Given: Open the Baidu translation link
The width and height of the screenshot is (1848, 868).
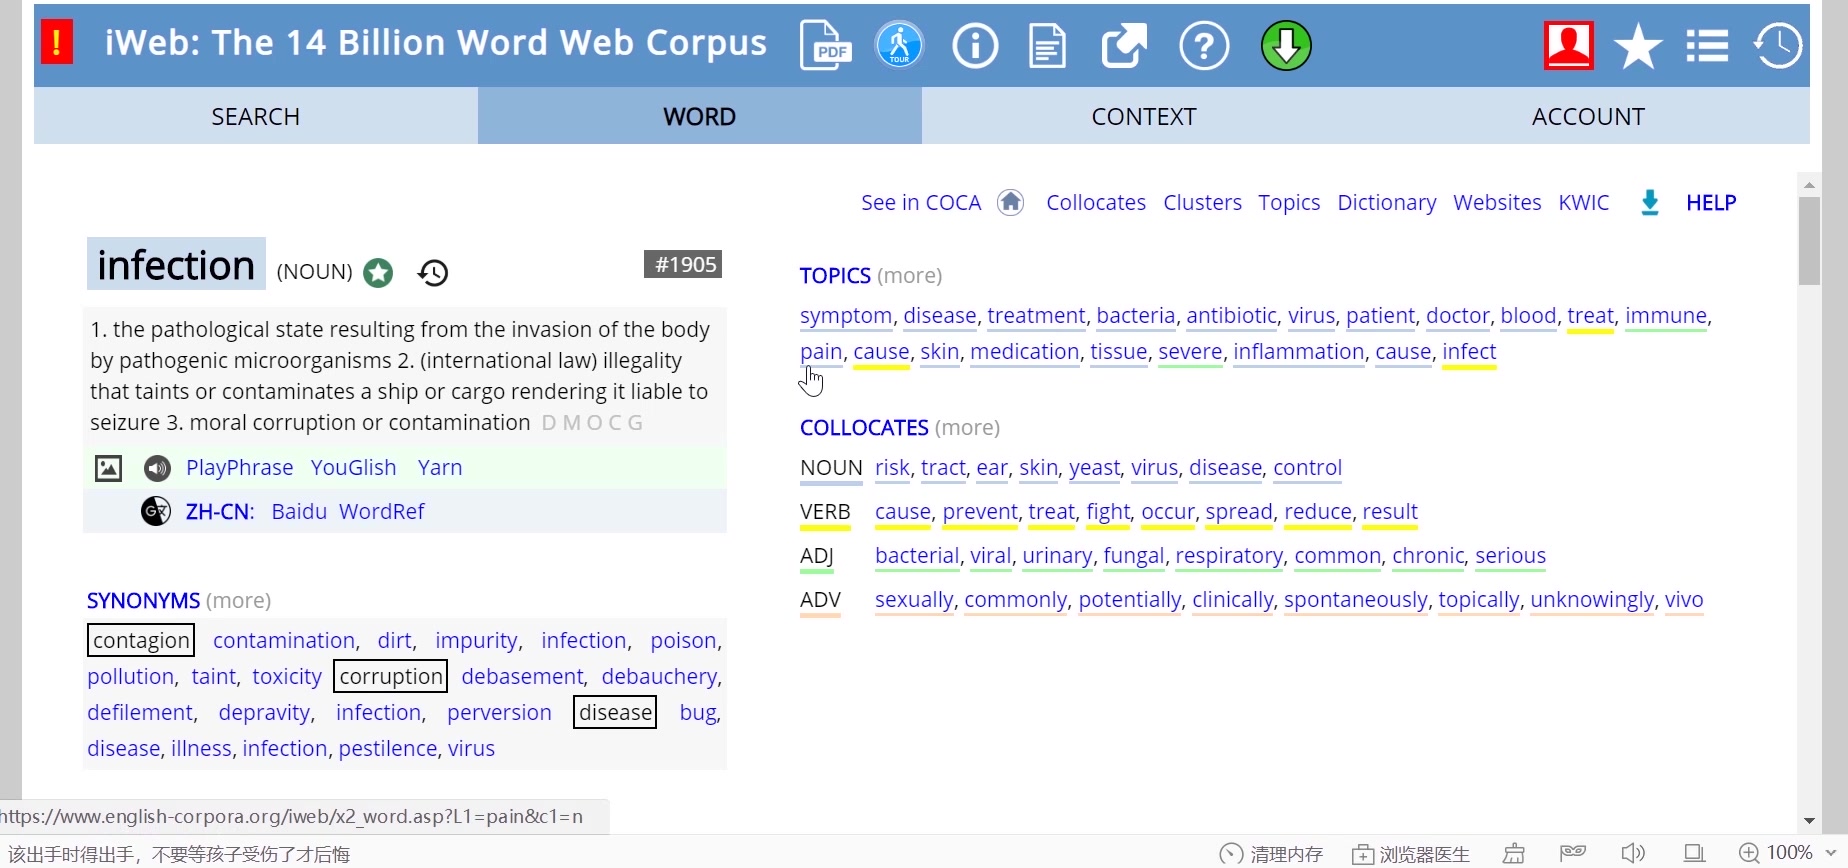Looking at the screenshot, I should pyautogui.click(x=299, y=512).
